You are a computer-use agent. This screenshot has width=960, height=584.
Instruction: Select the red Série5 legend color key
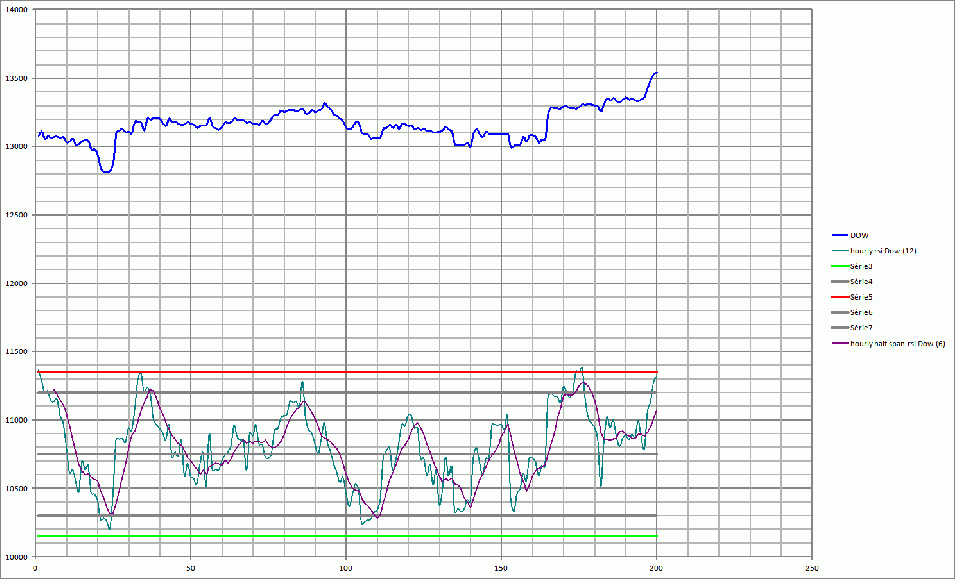[x=840, y=297]
